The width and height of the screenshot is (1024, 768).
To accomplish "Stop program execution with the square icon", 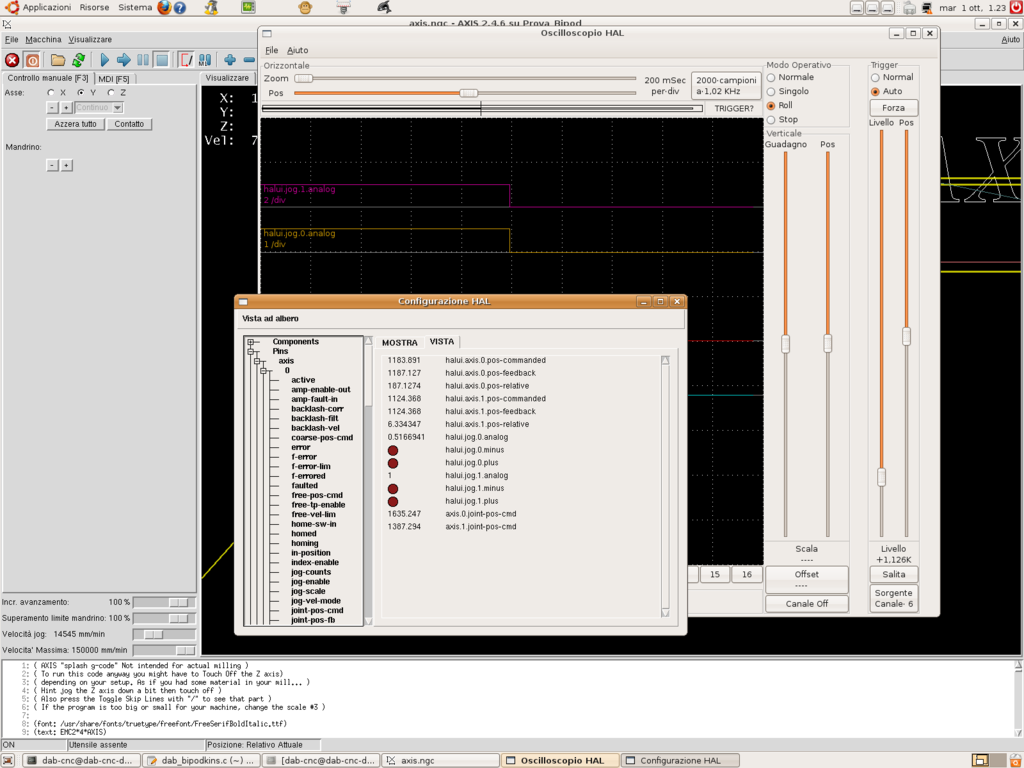I will (x=162, y=60).
